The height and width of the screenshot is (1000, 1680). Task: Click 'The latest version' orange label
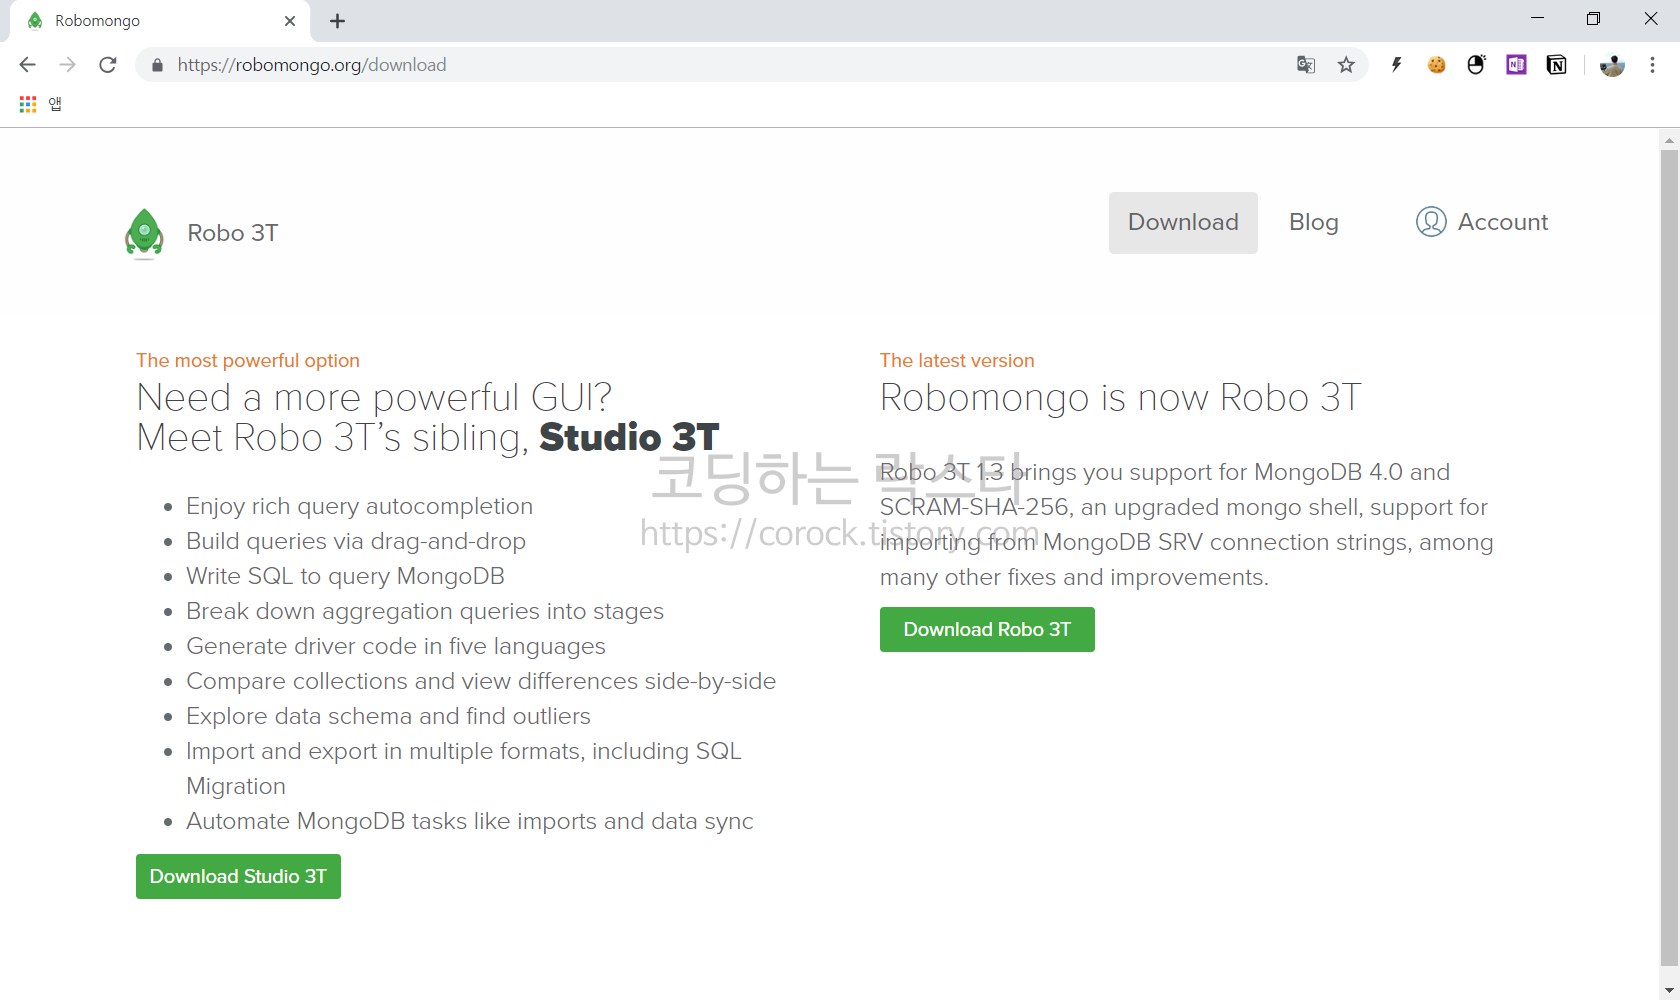(957, 361)
